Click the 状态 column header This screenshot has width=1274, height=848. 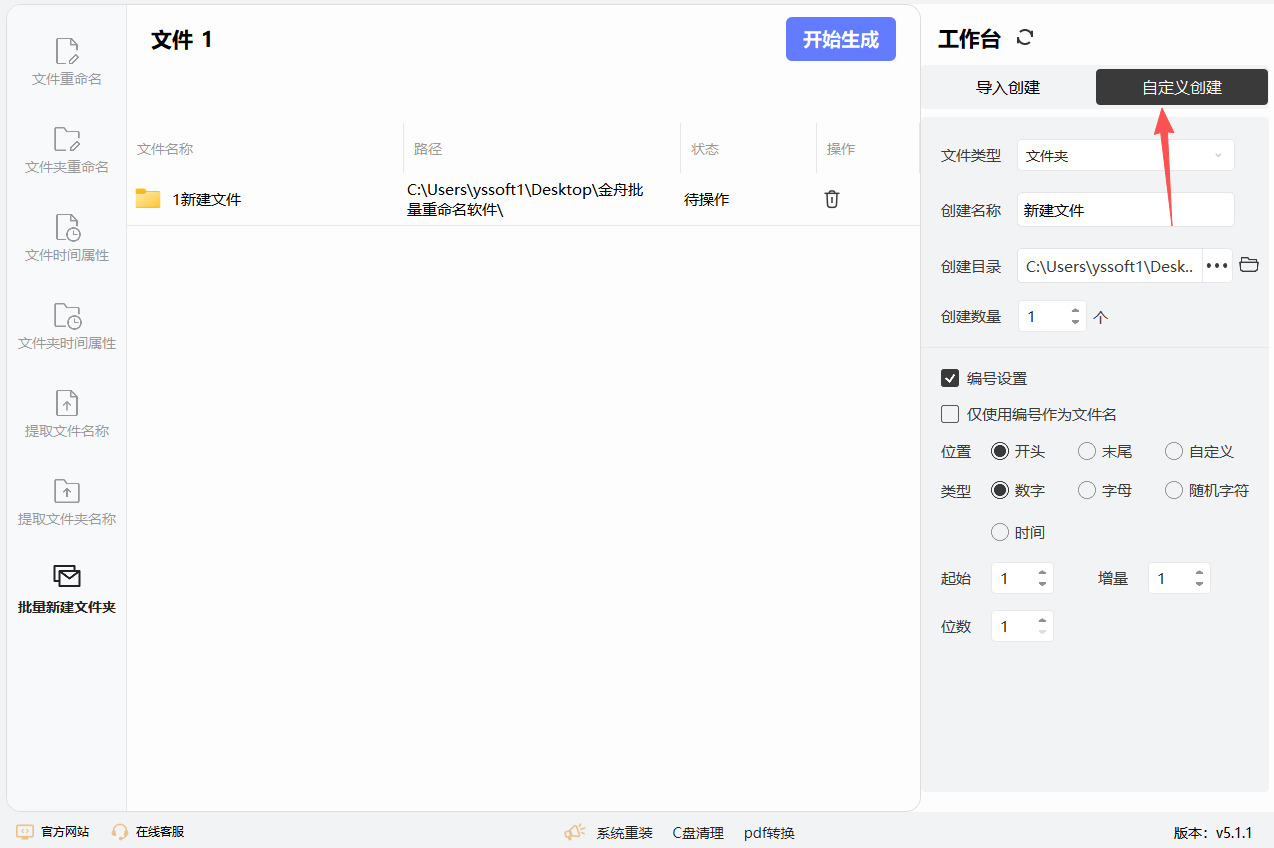point(705,149)
